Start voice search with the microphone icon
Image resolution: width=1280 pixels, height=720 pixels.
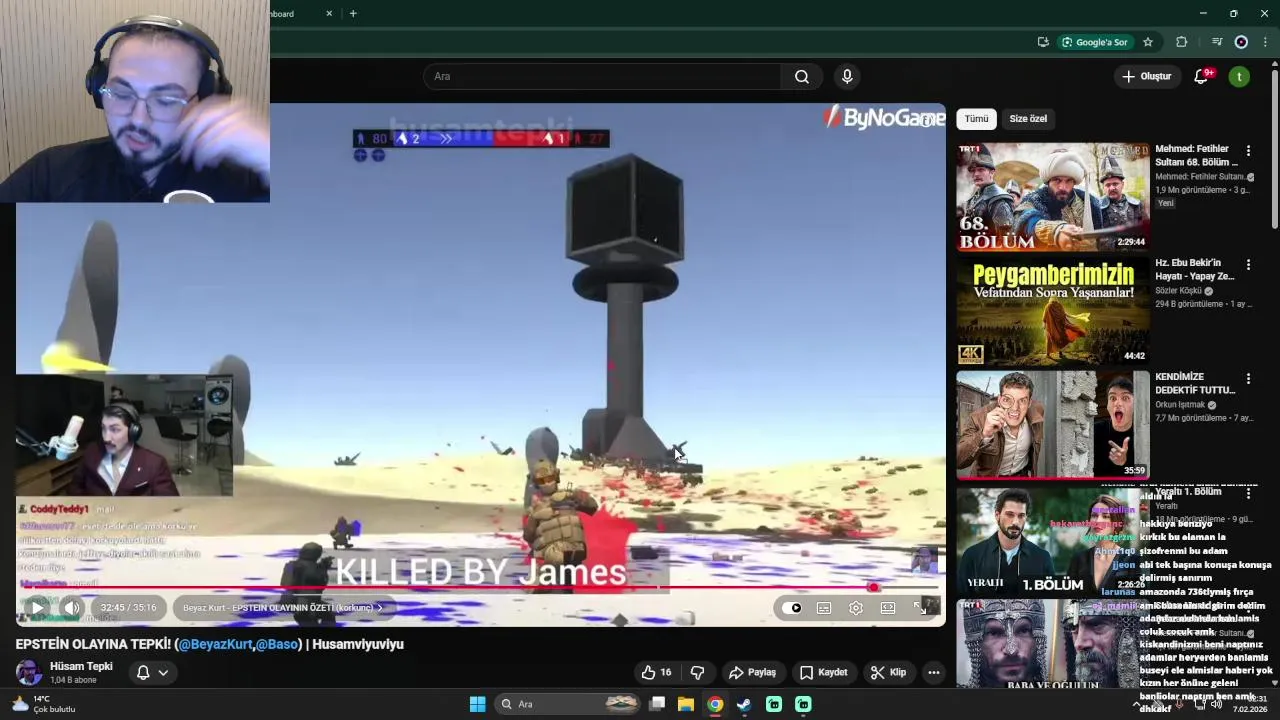click(847, 76)
